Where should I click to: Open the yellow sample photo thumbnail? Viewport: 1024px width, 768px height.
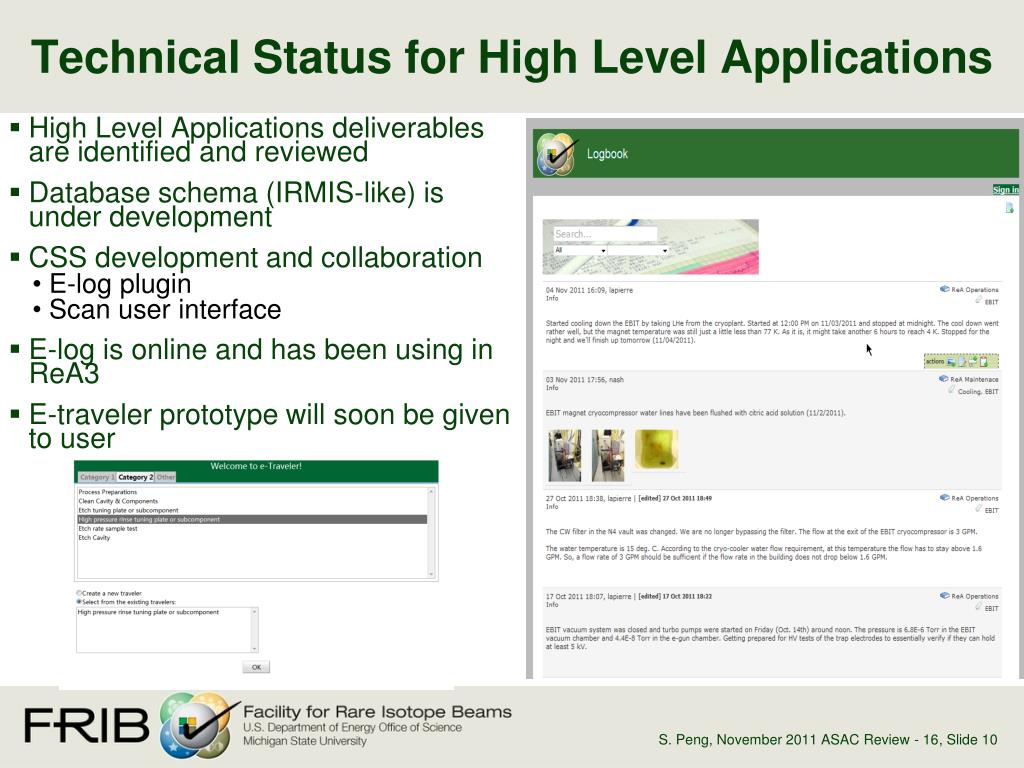656,449
